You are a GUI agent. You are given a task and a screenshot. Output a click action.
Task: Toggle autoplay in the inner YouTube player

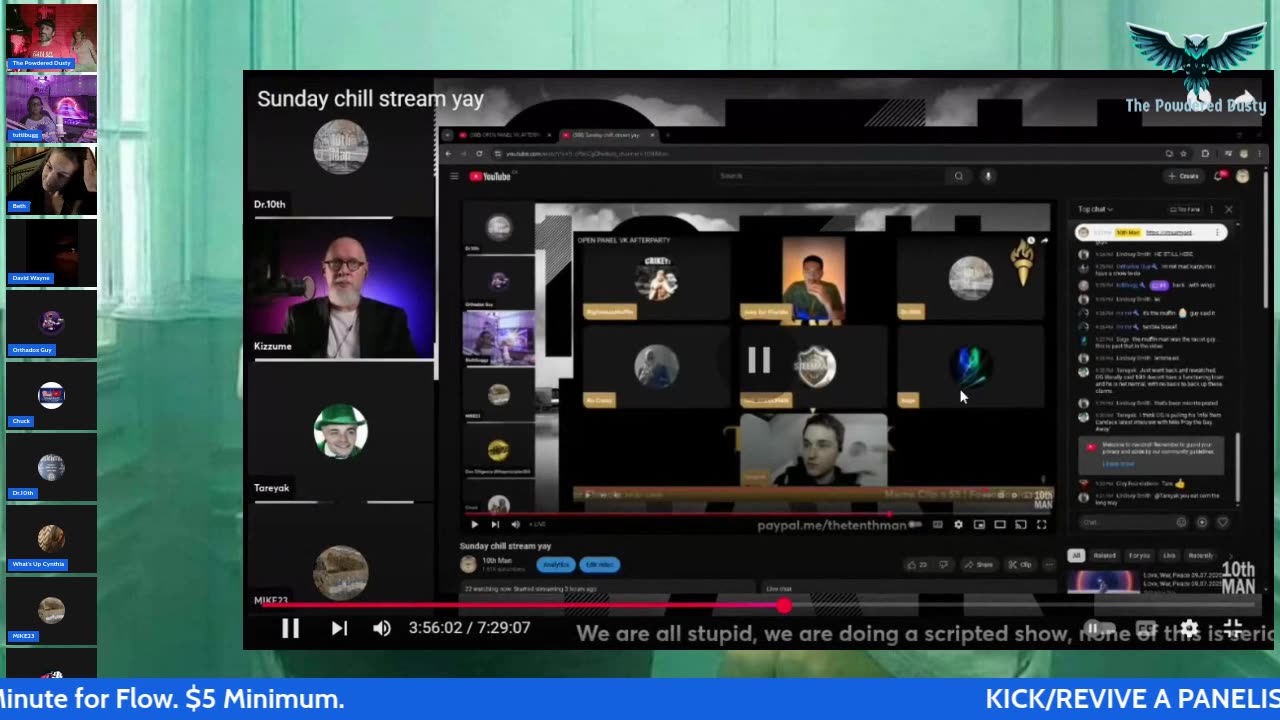tap(915, 524)
